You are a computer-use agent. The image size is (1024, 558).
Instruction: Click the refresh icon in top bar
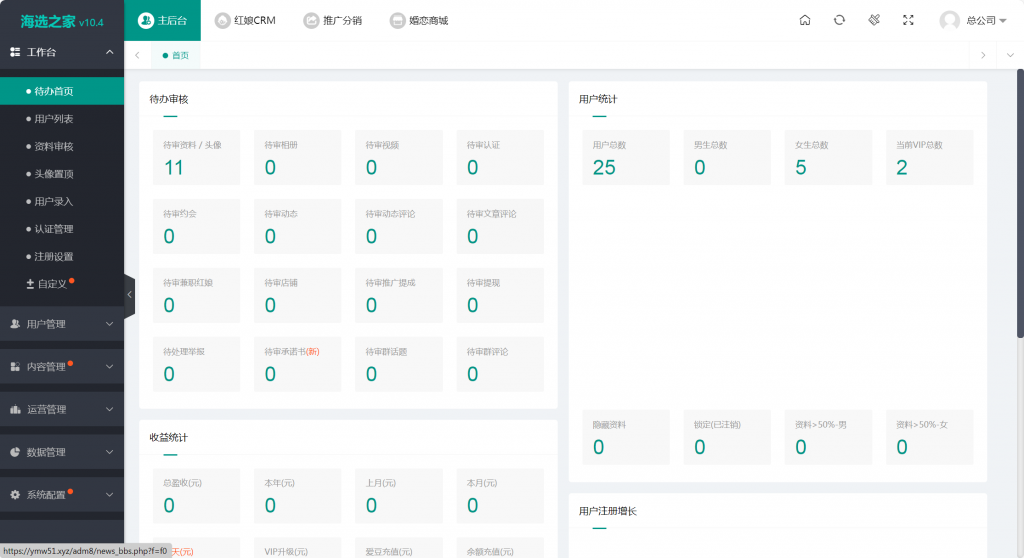point(839,20)
